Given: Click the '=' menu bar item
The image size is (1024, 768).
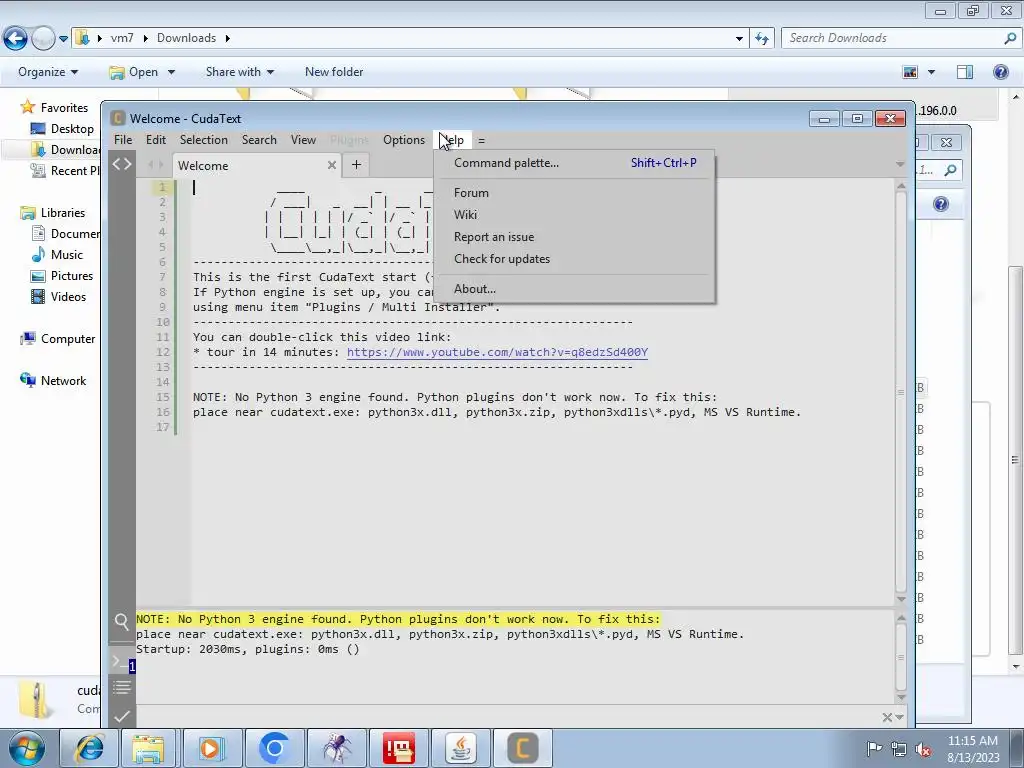Looking at the screenshot, I should tap(481, 140).
